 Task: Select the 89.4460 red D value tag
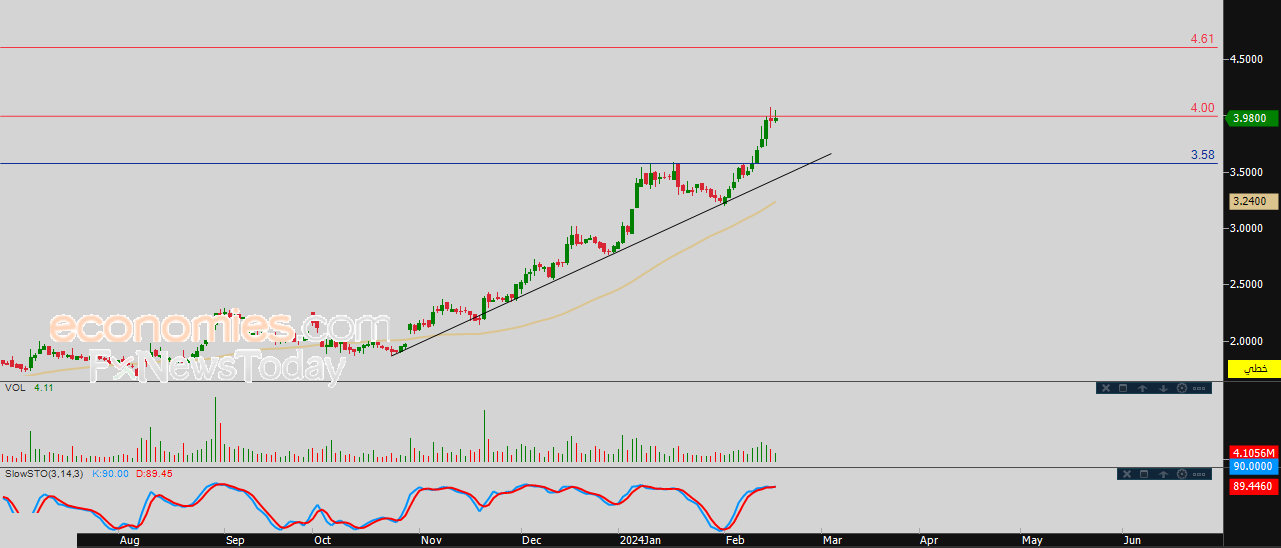pyautogui.click(x=1254, y=486)
